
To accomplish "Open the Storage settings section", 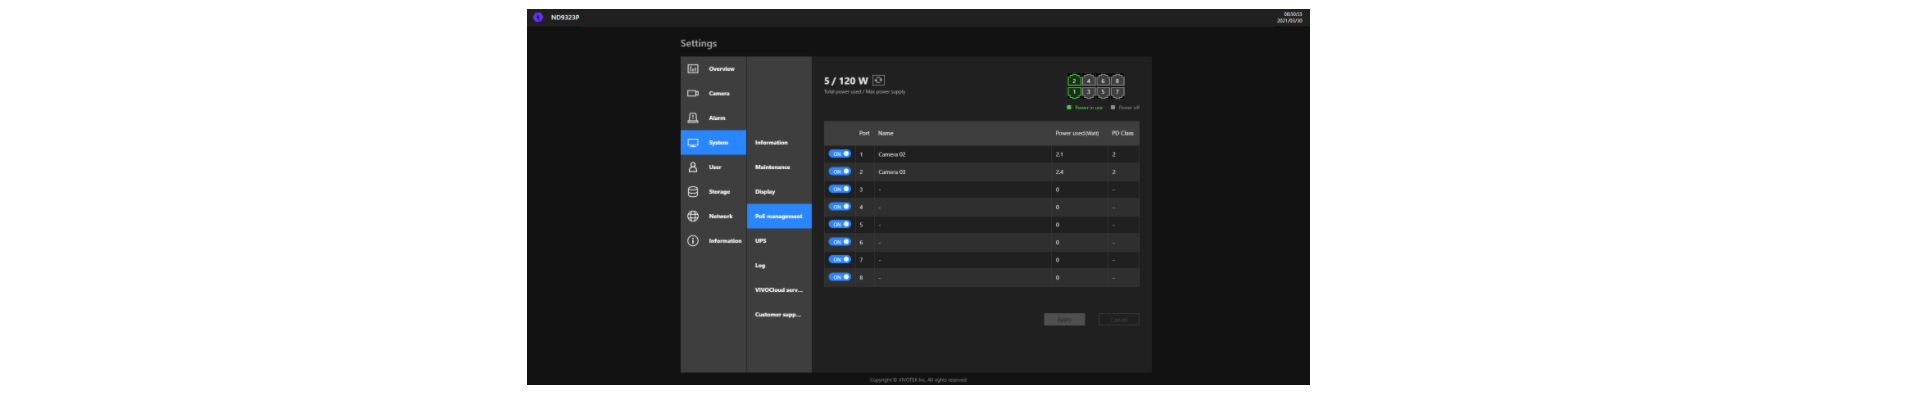I will pyautogui.click(x=713, y=192).
